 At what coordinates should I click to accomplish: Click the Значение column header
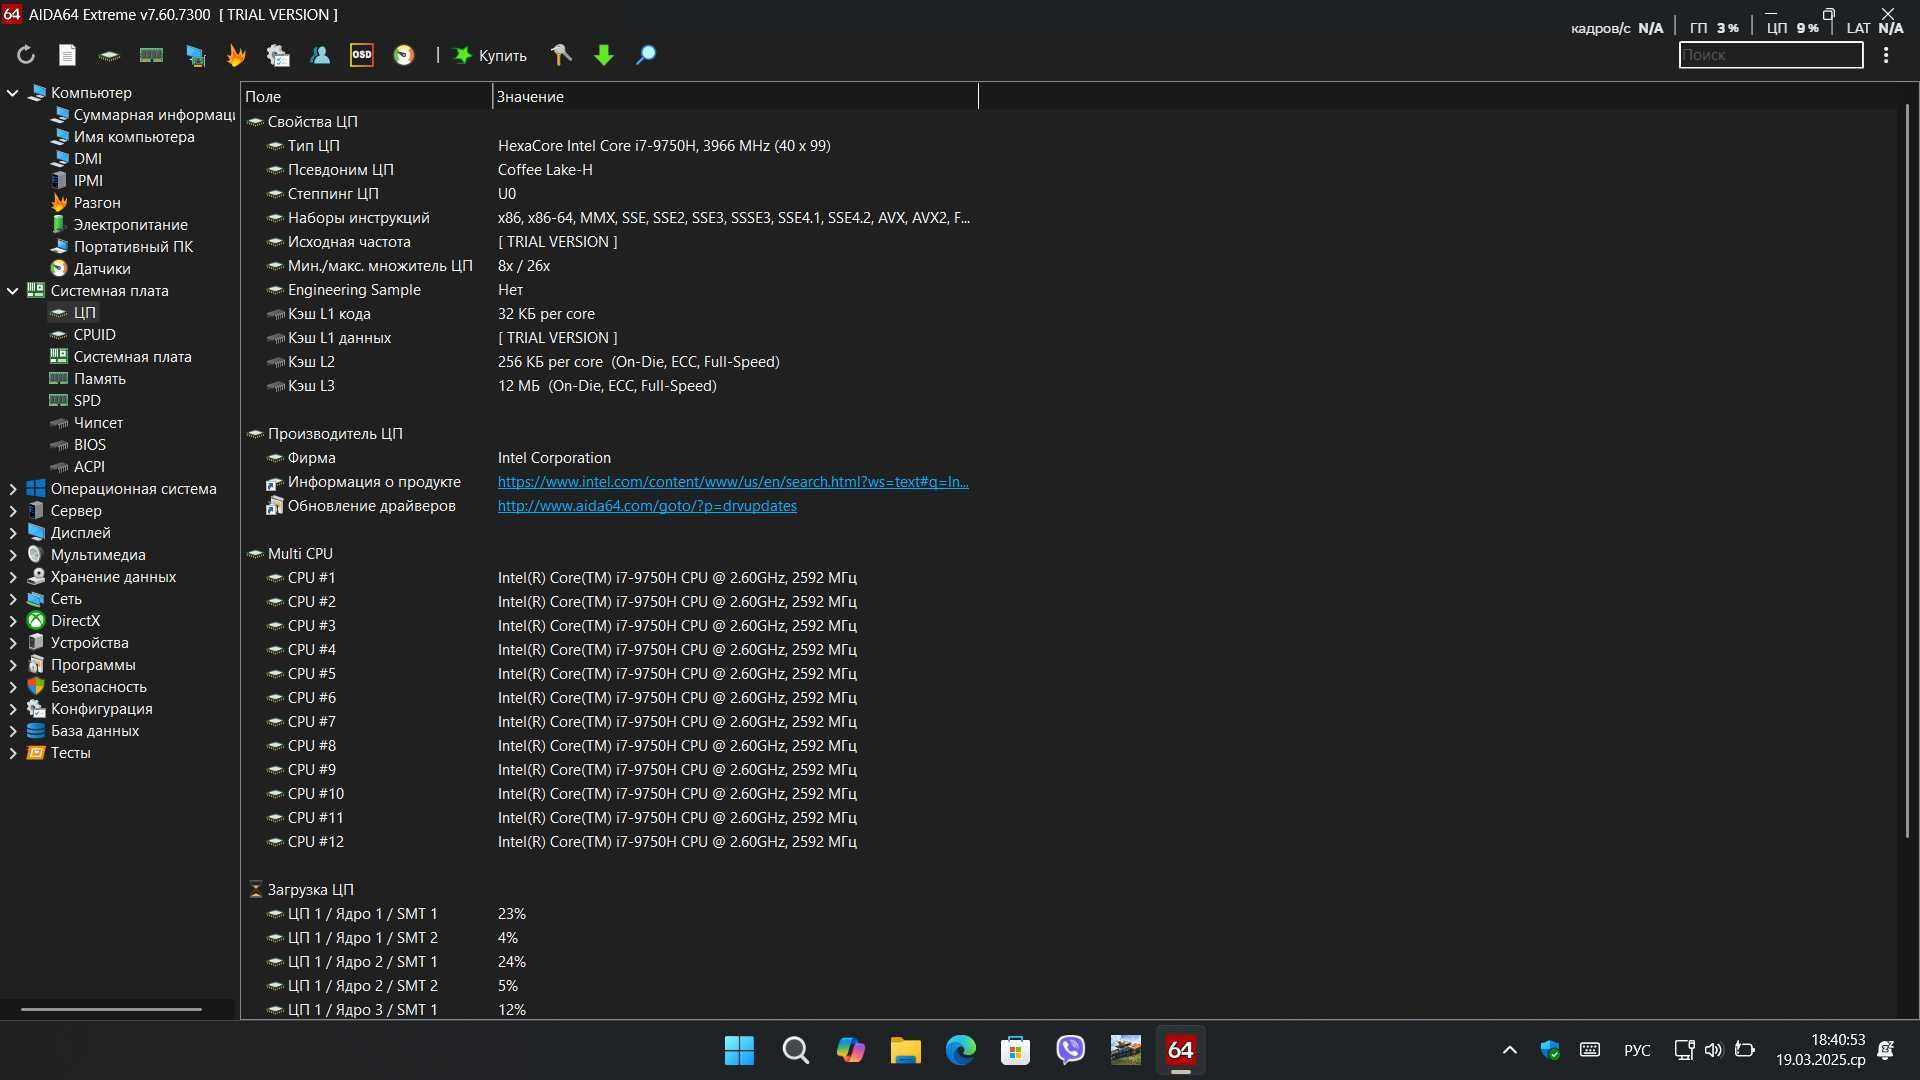click(x=735, y=96)
